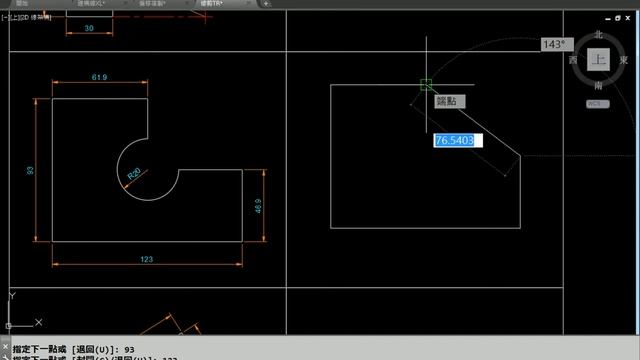Switch to the first file tab
This screenshot has width=640, height=360.
pos(22,3)
